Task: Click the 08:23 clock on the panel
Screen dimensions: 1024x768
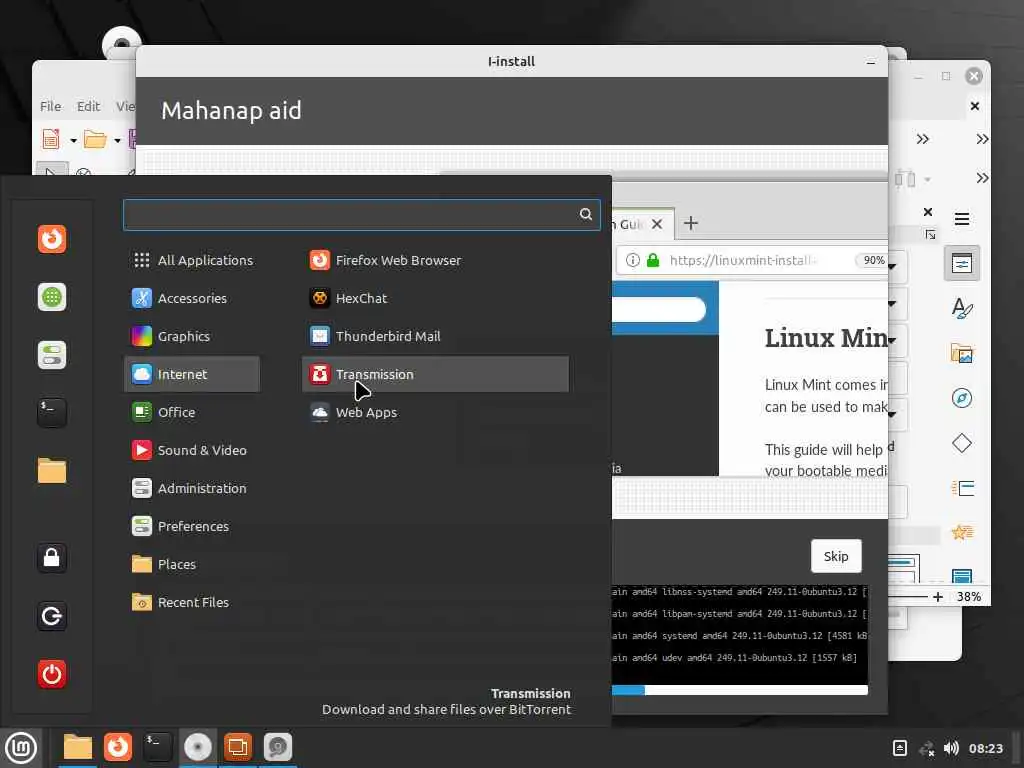Action: click(x=985, y=748)
